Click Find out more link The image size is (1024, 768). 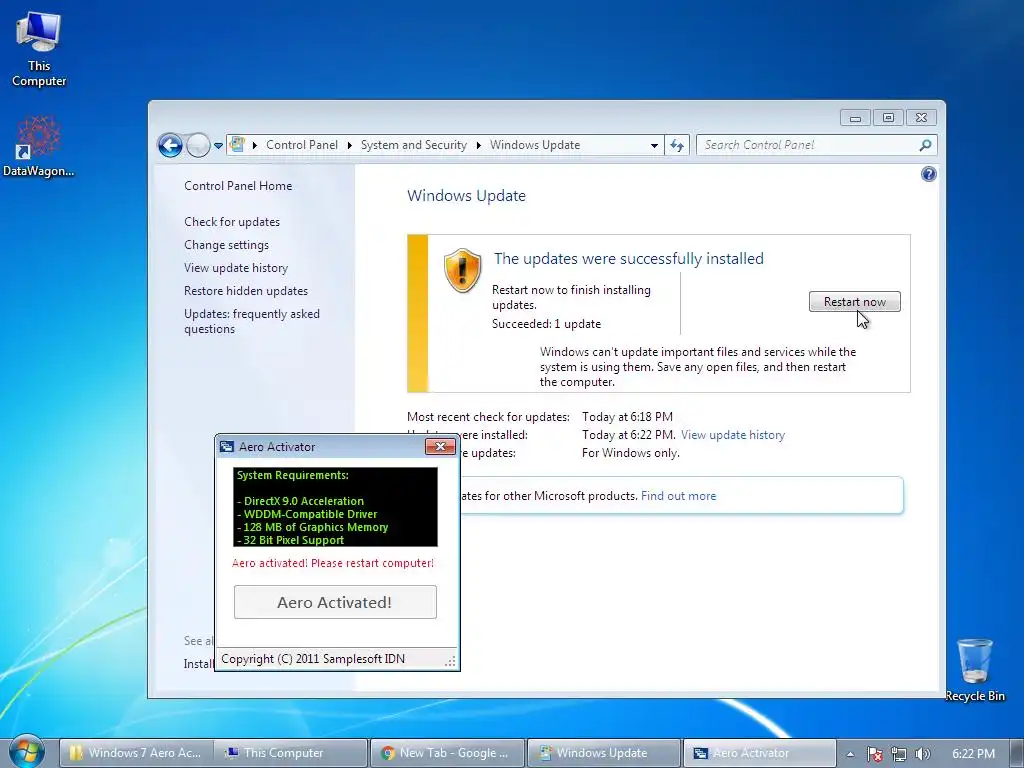[x=679, y=496]
